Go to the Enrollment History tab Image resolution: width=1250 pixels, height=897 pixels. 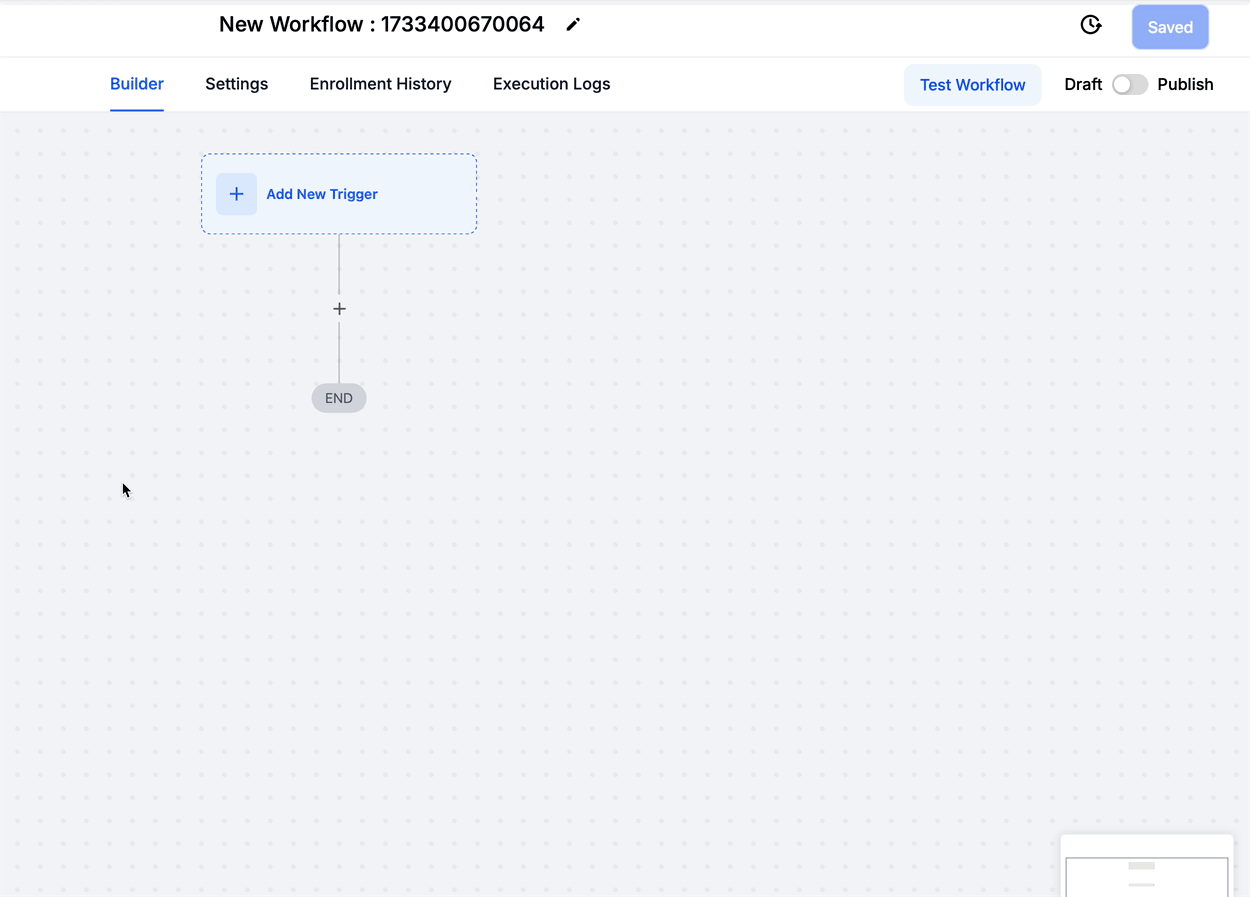point(380,84)
